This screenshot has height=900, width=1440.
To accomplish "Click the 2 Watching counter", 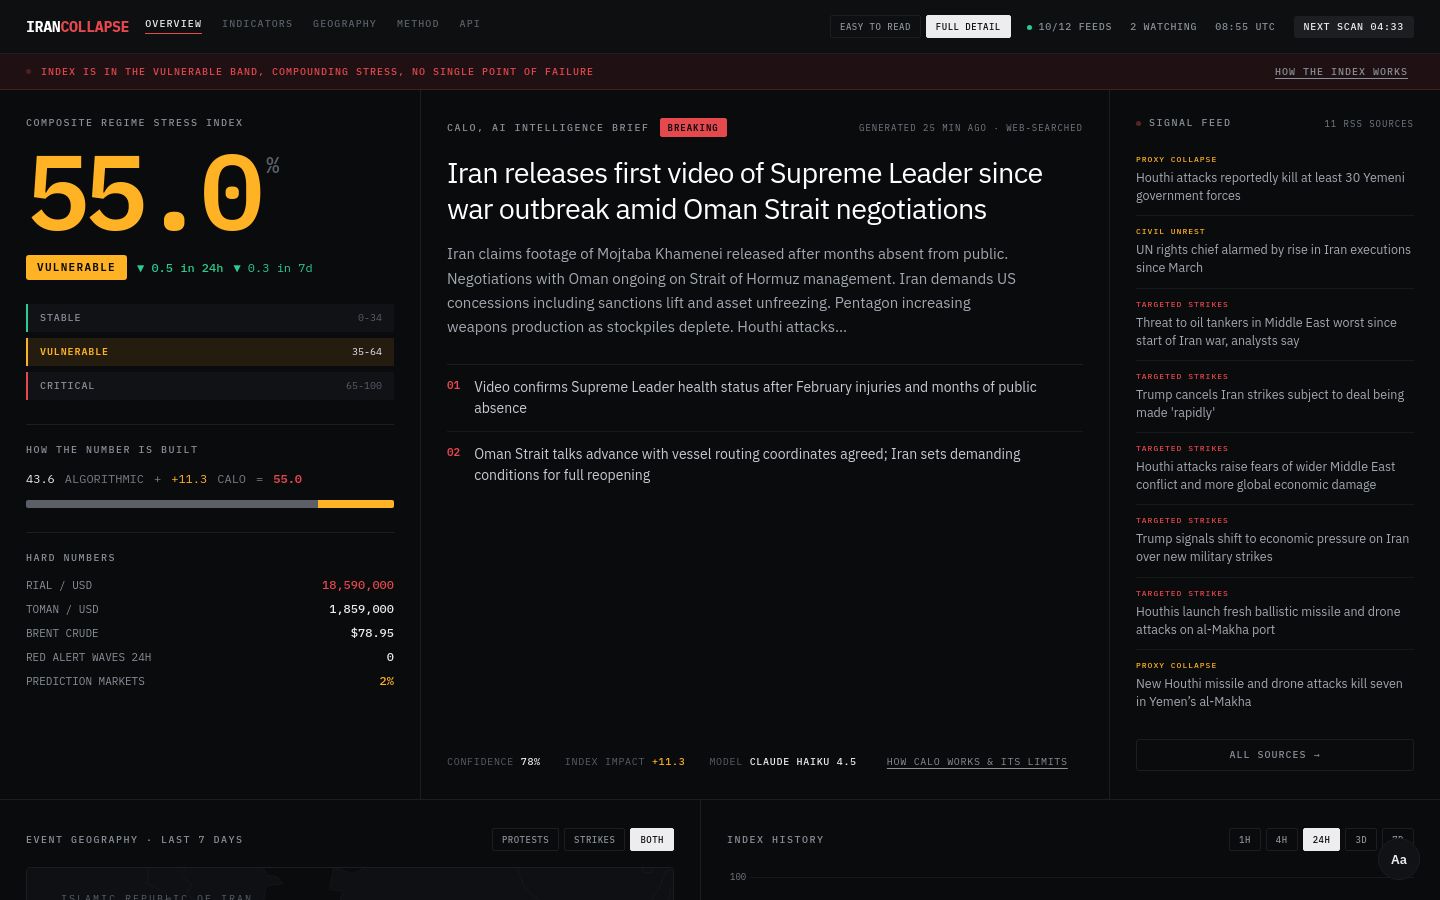I will pyautogui.click(x=1163, y=27).
